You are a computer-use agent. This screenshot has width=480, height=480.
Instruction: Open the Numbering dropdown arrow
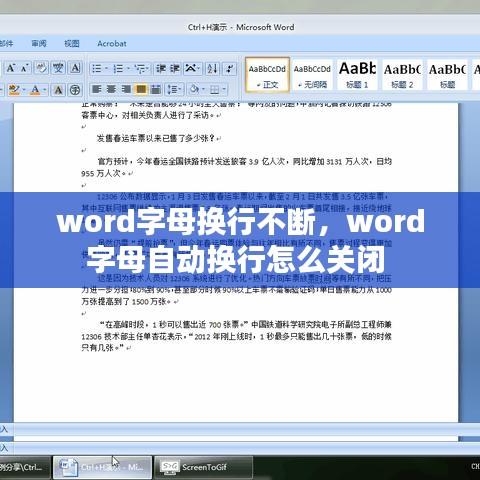(128, 69)
